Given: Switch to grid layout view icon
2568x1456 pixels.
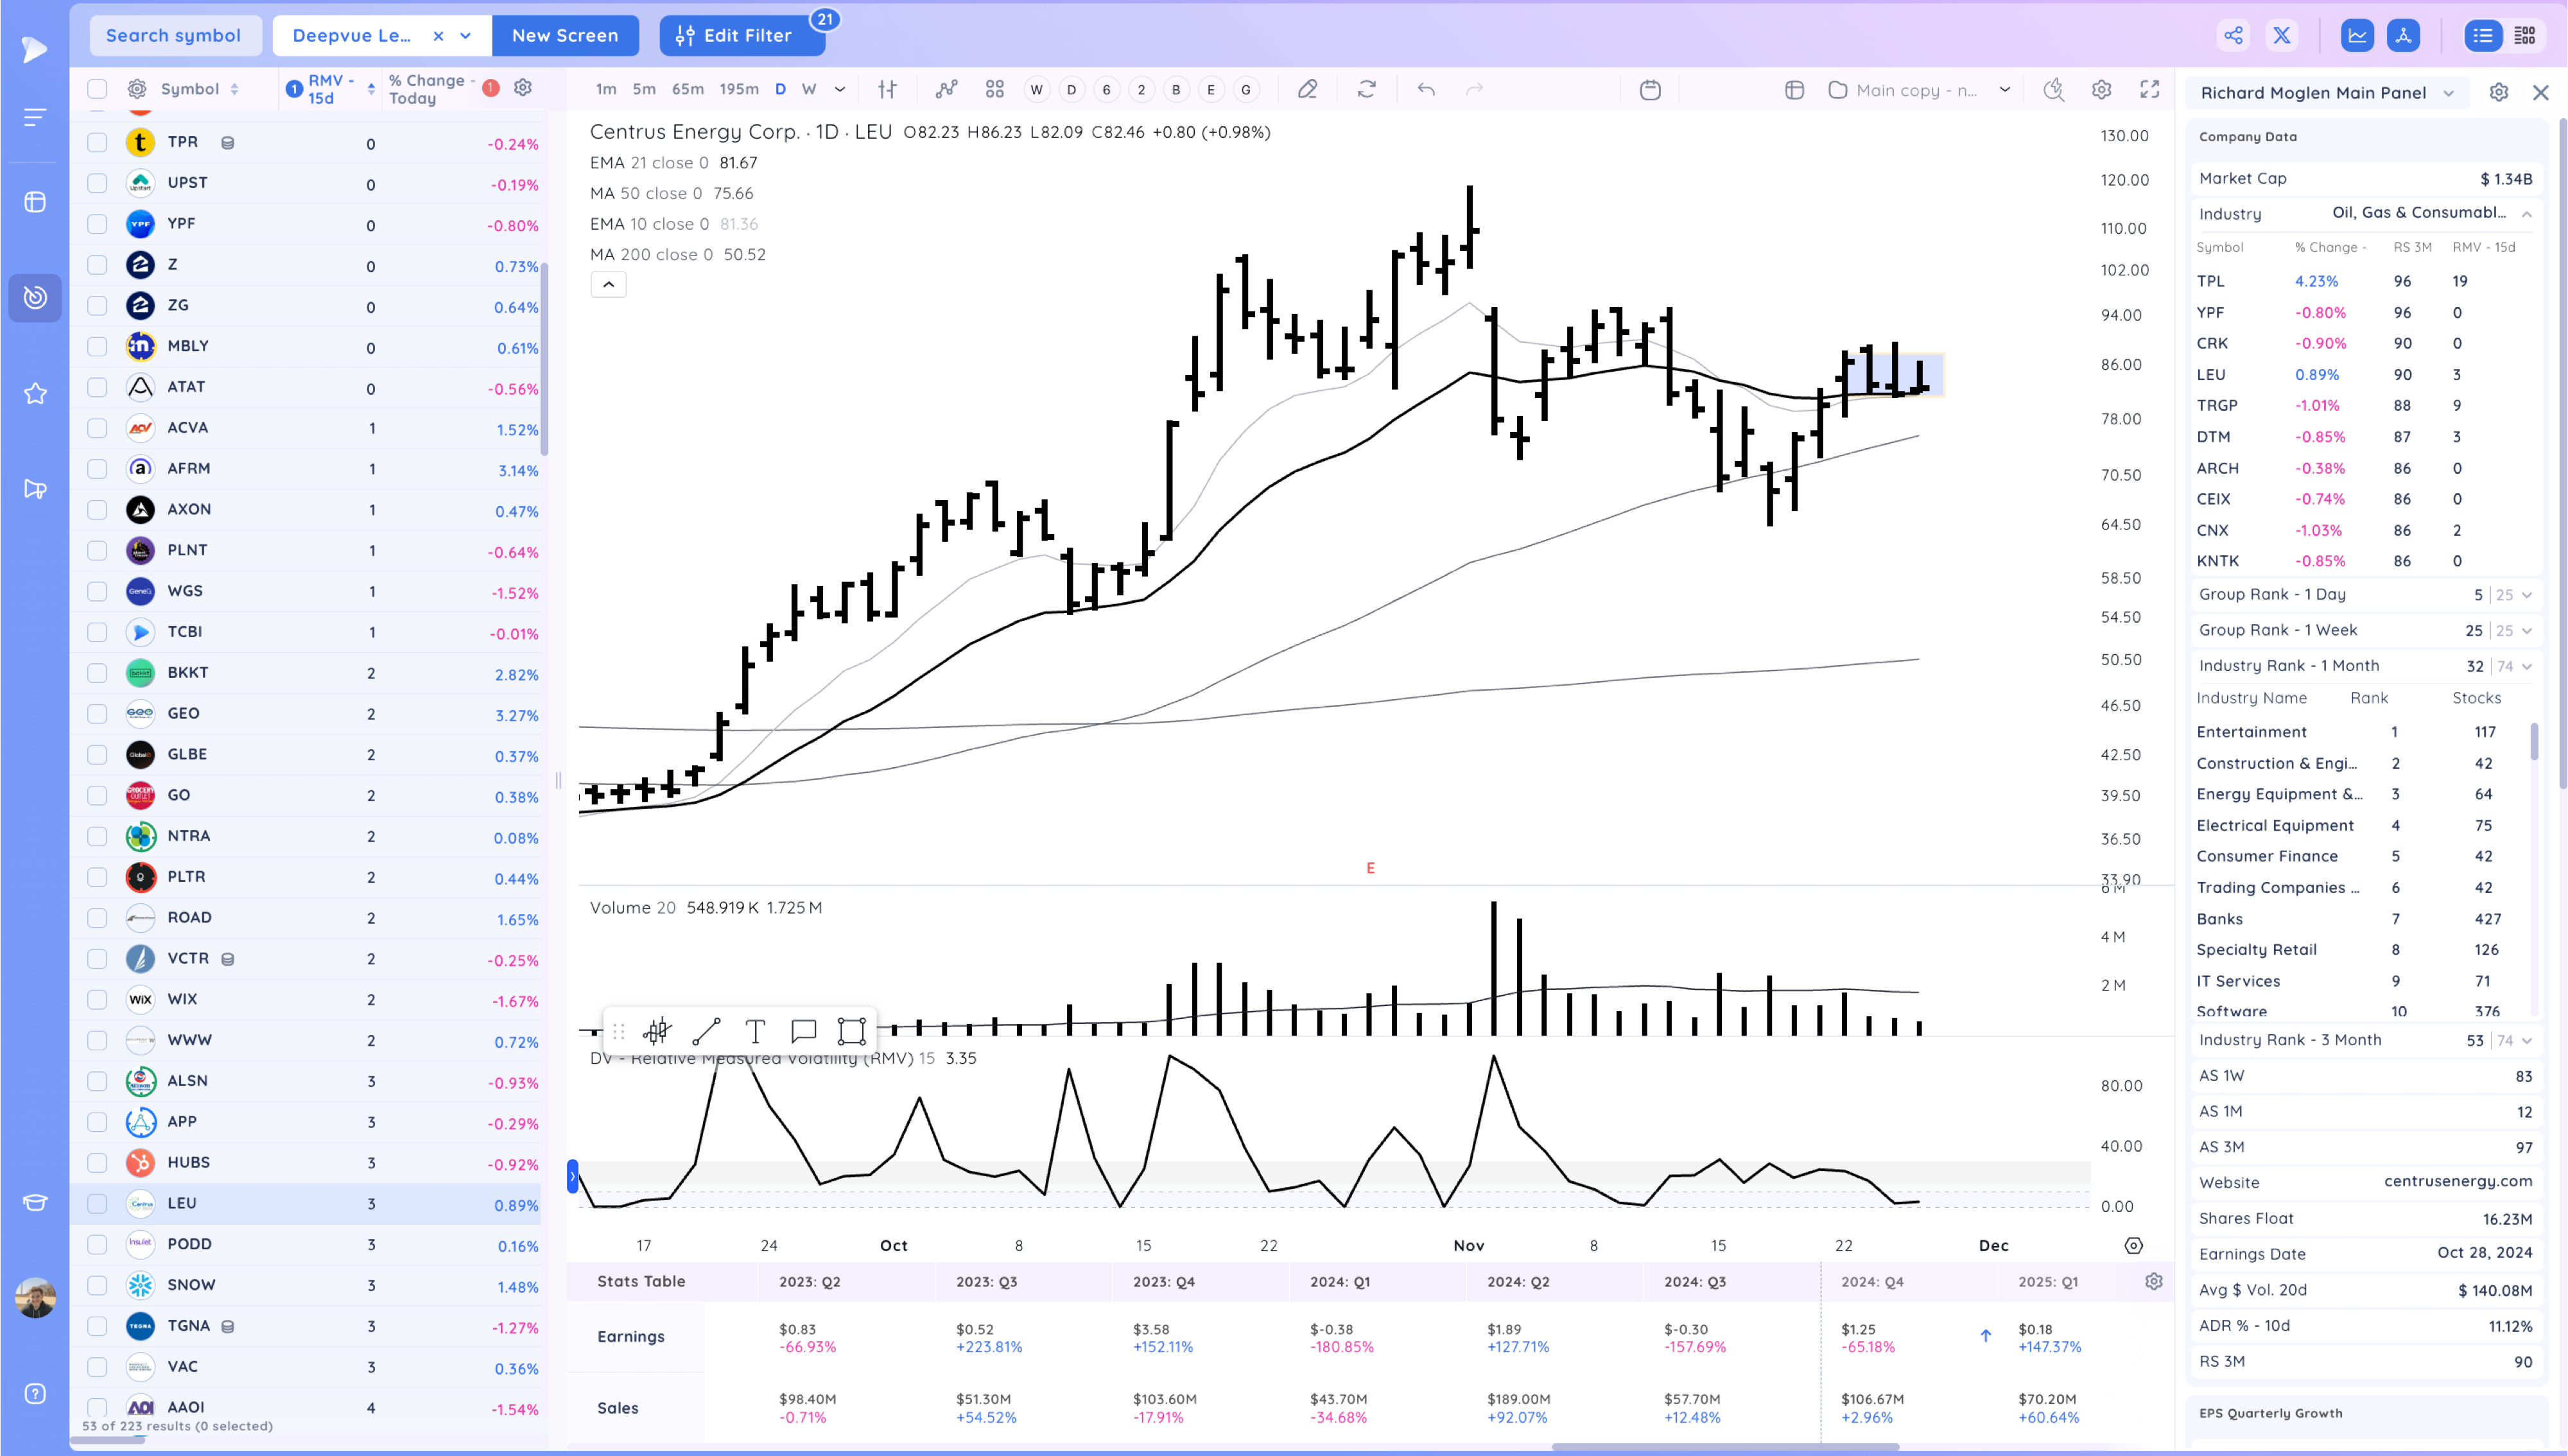Looking at the screenshot, I should (2525, 36).
